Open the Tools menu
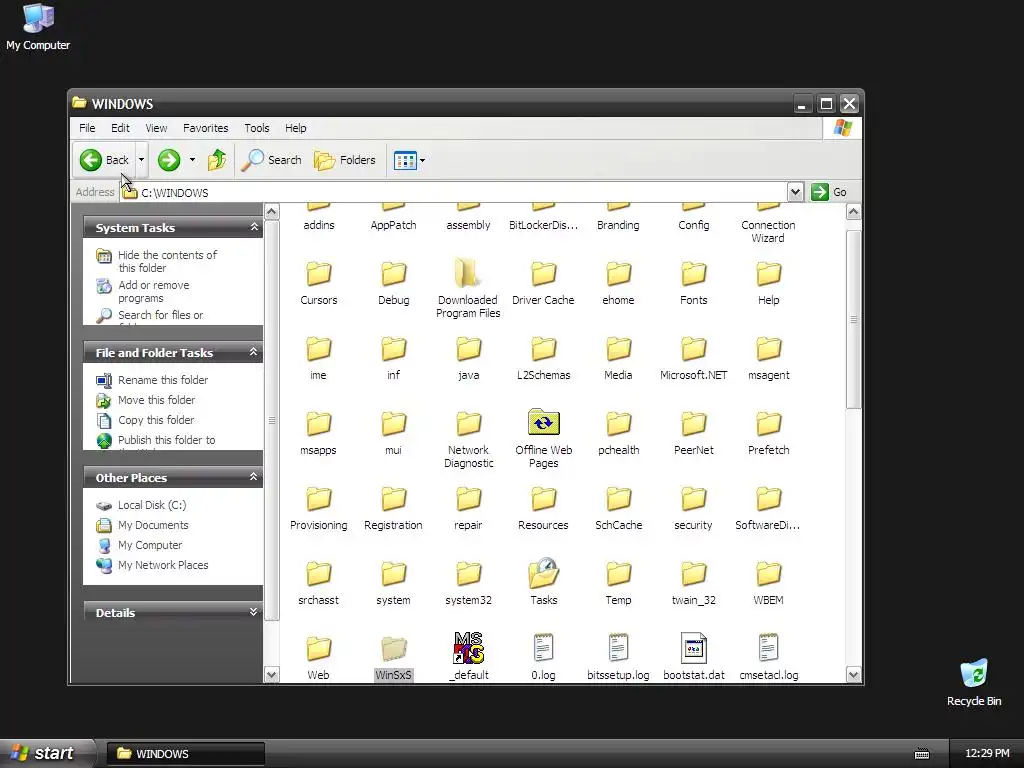Screen dimensions: 1024x768 tap(257, 128)
